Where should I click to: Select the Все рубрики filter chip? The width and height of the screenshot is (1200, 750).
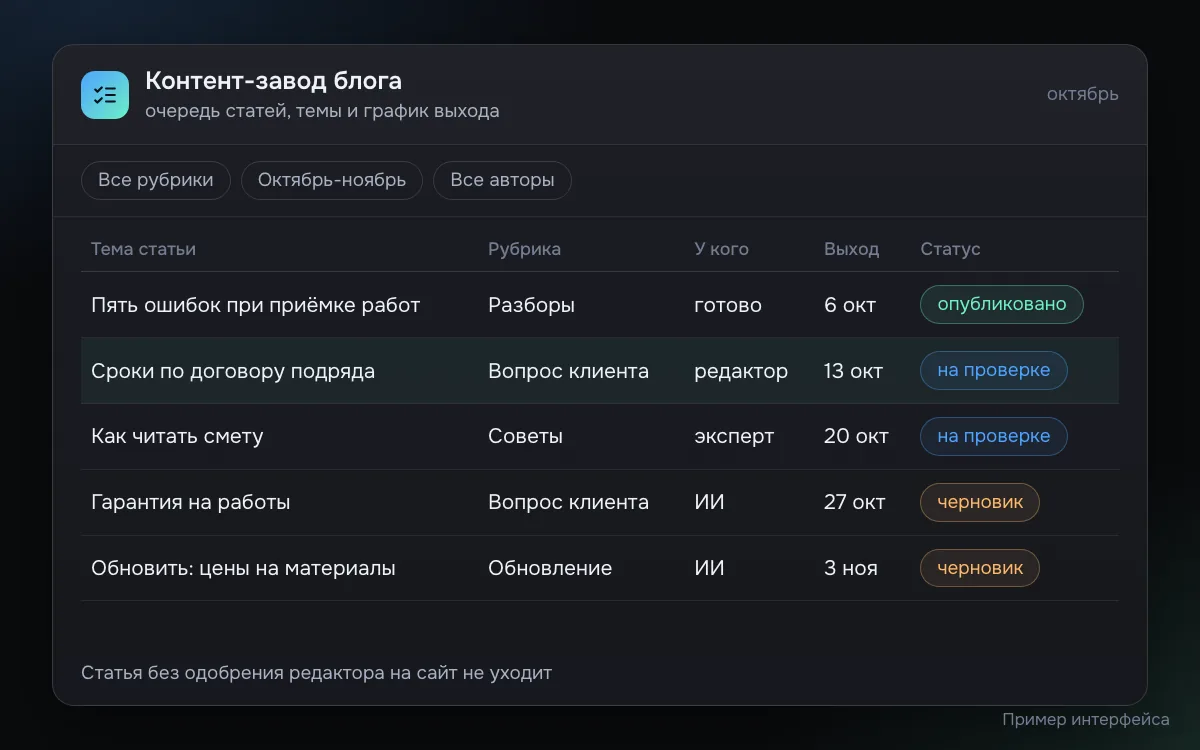tap(156, 181)
